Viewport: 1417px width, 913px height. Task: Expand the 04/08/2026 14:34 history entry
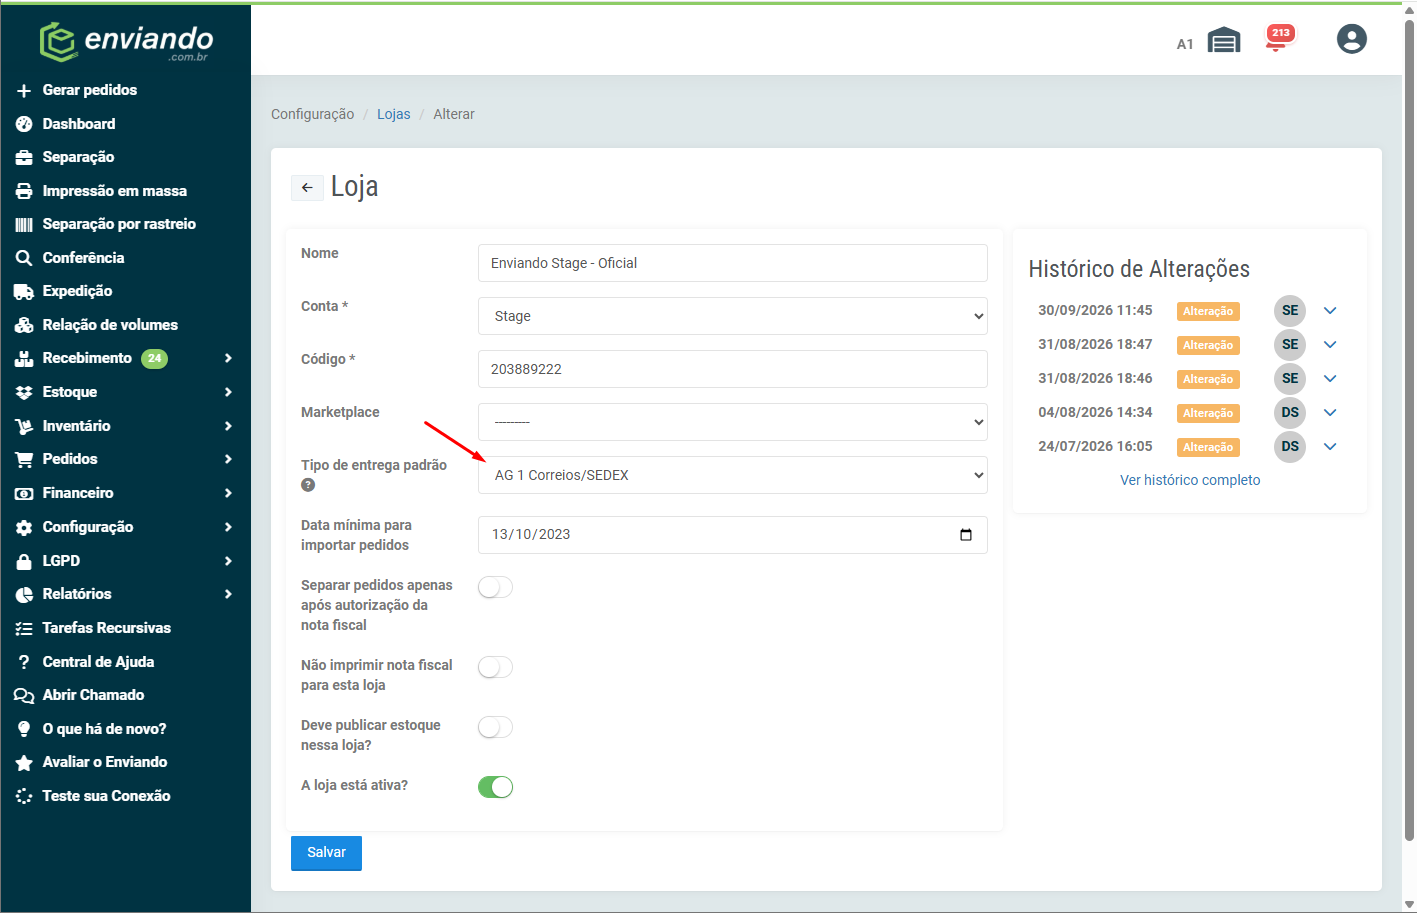(1330, 413)
